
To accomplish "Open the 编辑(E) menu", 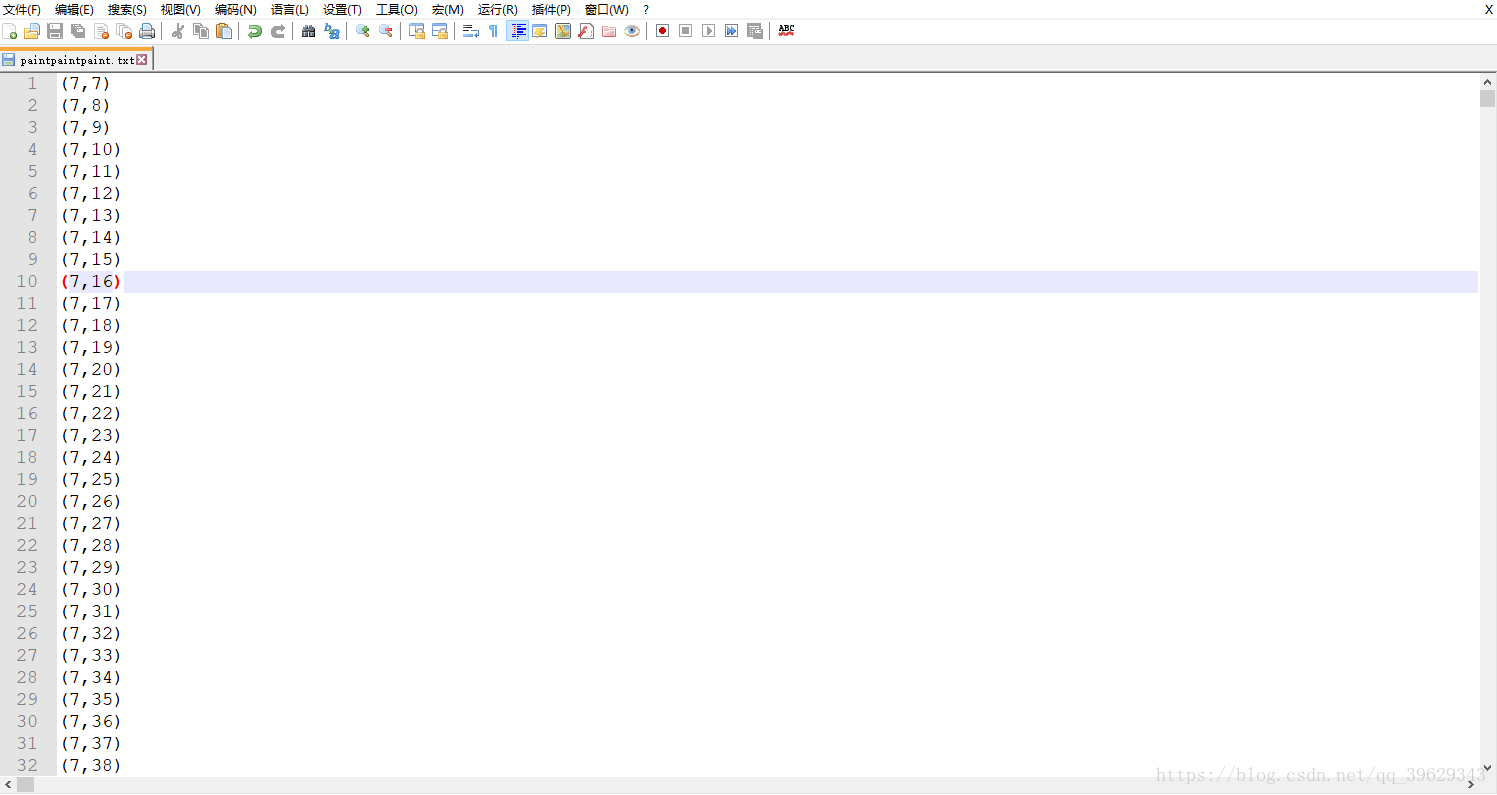I will pos(74,9).
